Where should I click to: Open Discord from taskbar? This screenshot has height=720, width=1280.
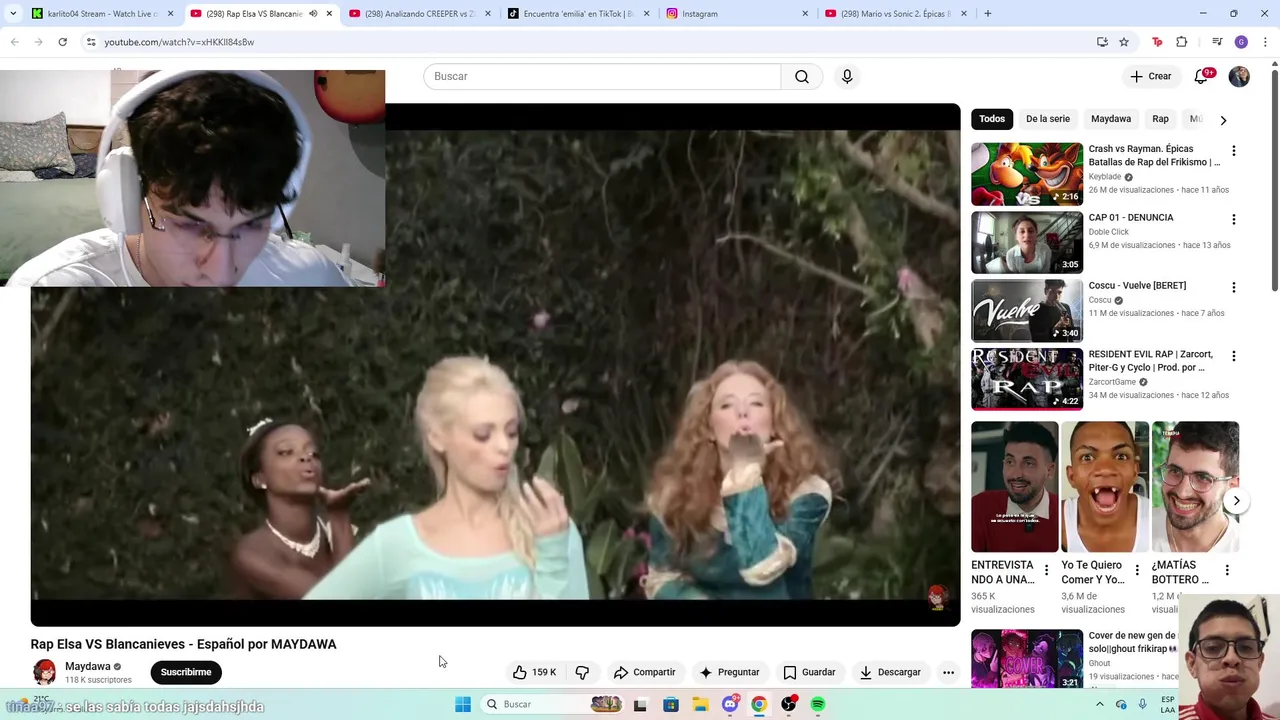tap(730, 704)
